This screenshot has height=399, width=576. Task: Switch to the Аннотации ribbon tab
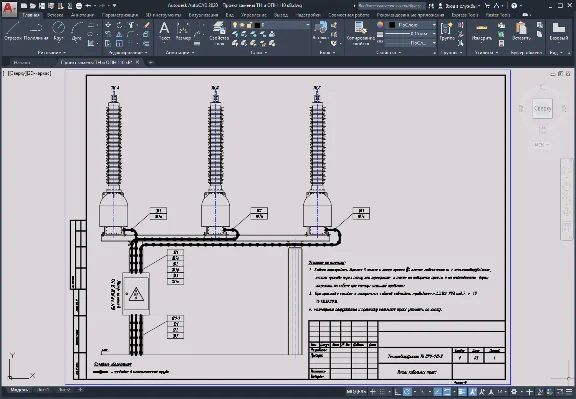[82, 15]
